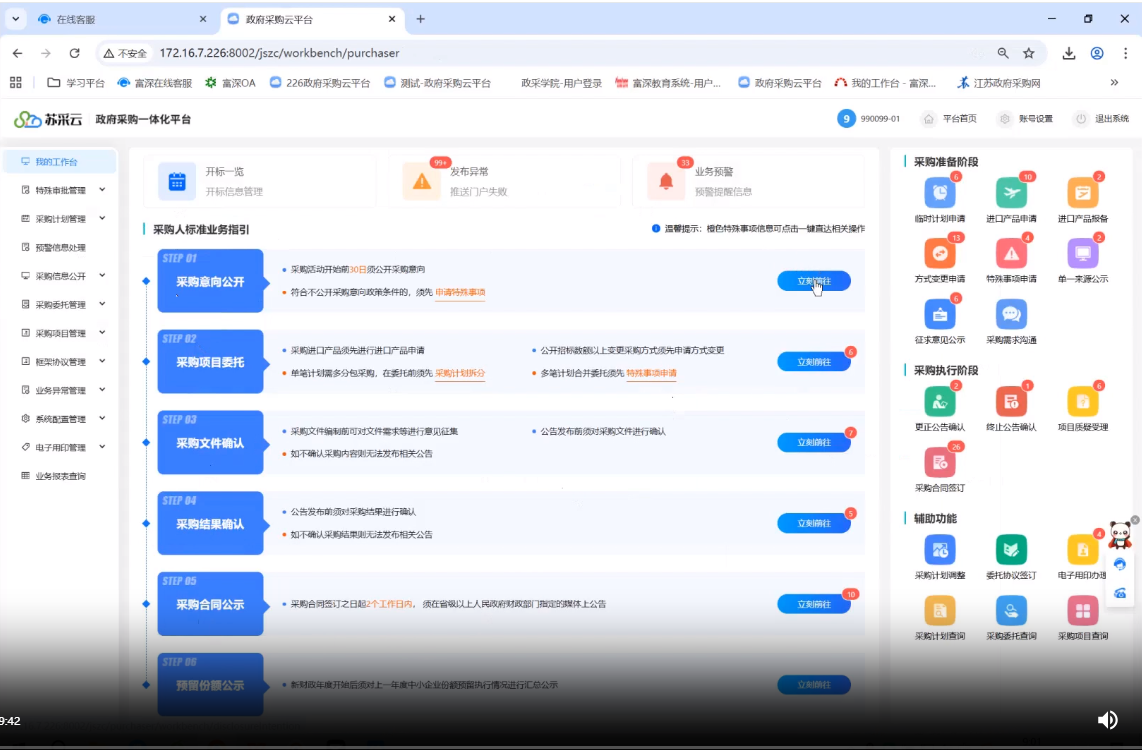Click the browser address bar URL
Image resolution: width=1142 pixels, height=750 pixels.
point(280,53)
